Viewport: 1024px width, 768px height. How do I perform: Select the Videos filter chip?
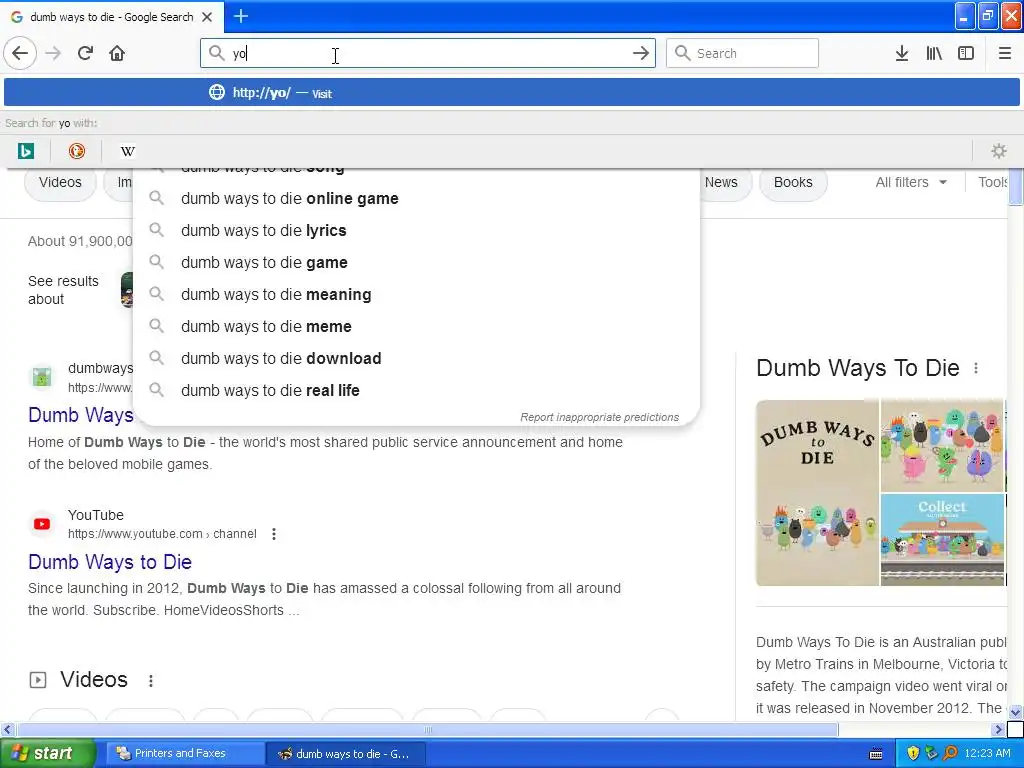click(x=60, y=182)
